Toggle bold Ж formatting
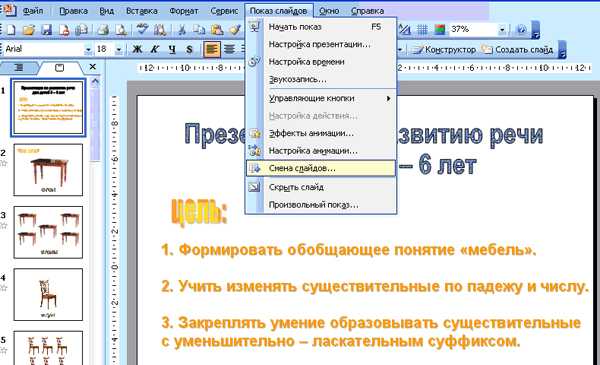Viewport: 600px width, 365px height. coord(137,49)
